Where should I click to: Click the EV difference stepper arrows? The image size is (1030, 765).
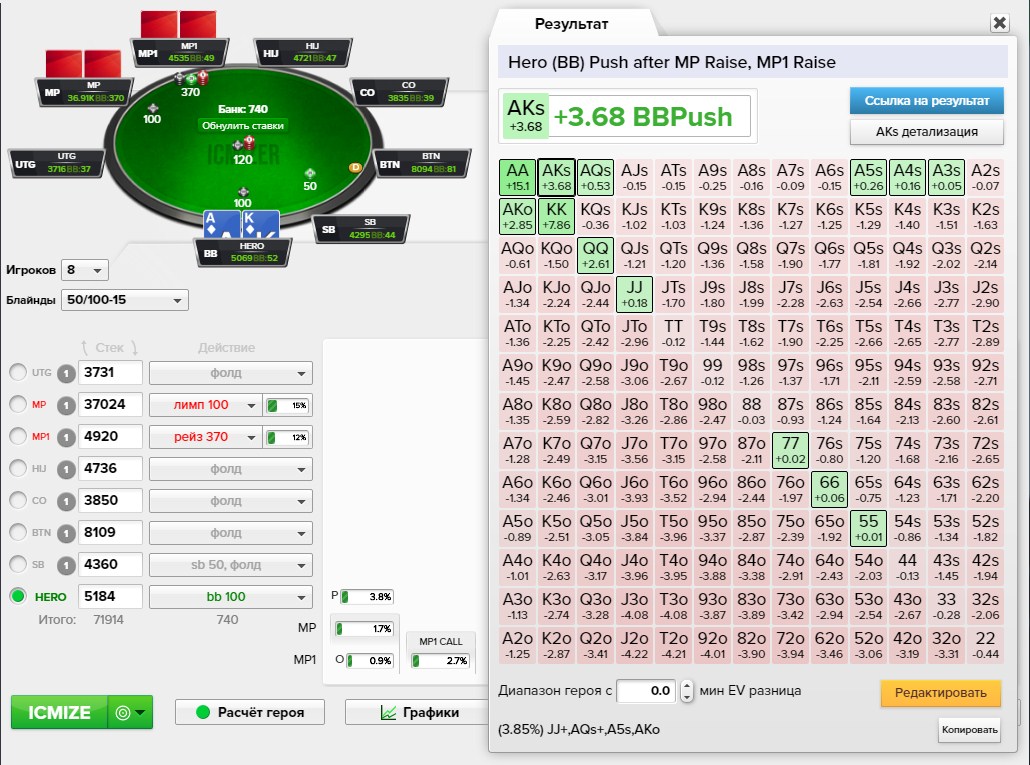pos(686,691)
